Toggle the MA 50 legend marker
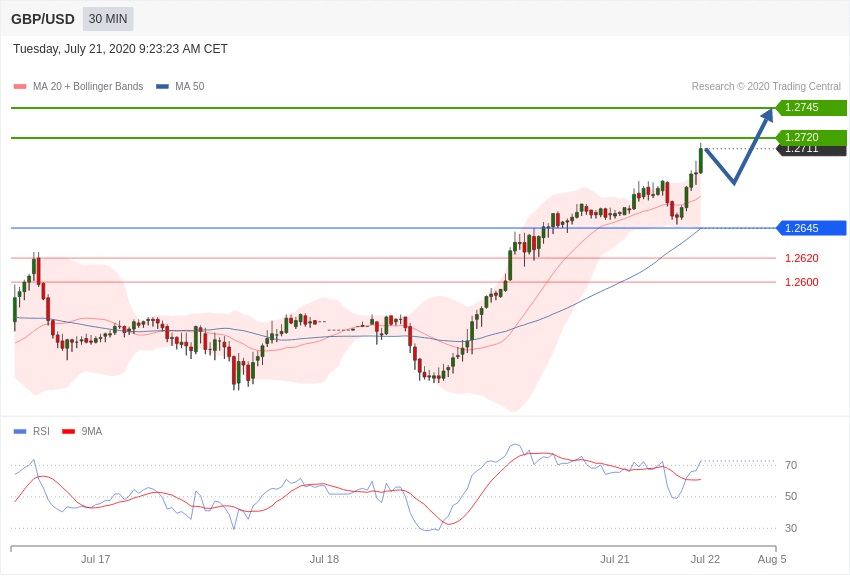Image resolution: width=850 pixels, height=576 pixels. click(x=162, y=87)
